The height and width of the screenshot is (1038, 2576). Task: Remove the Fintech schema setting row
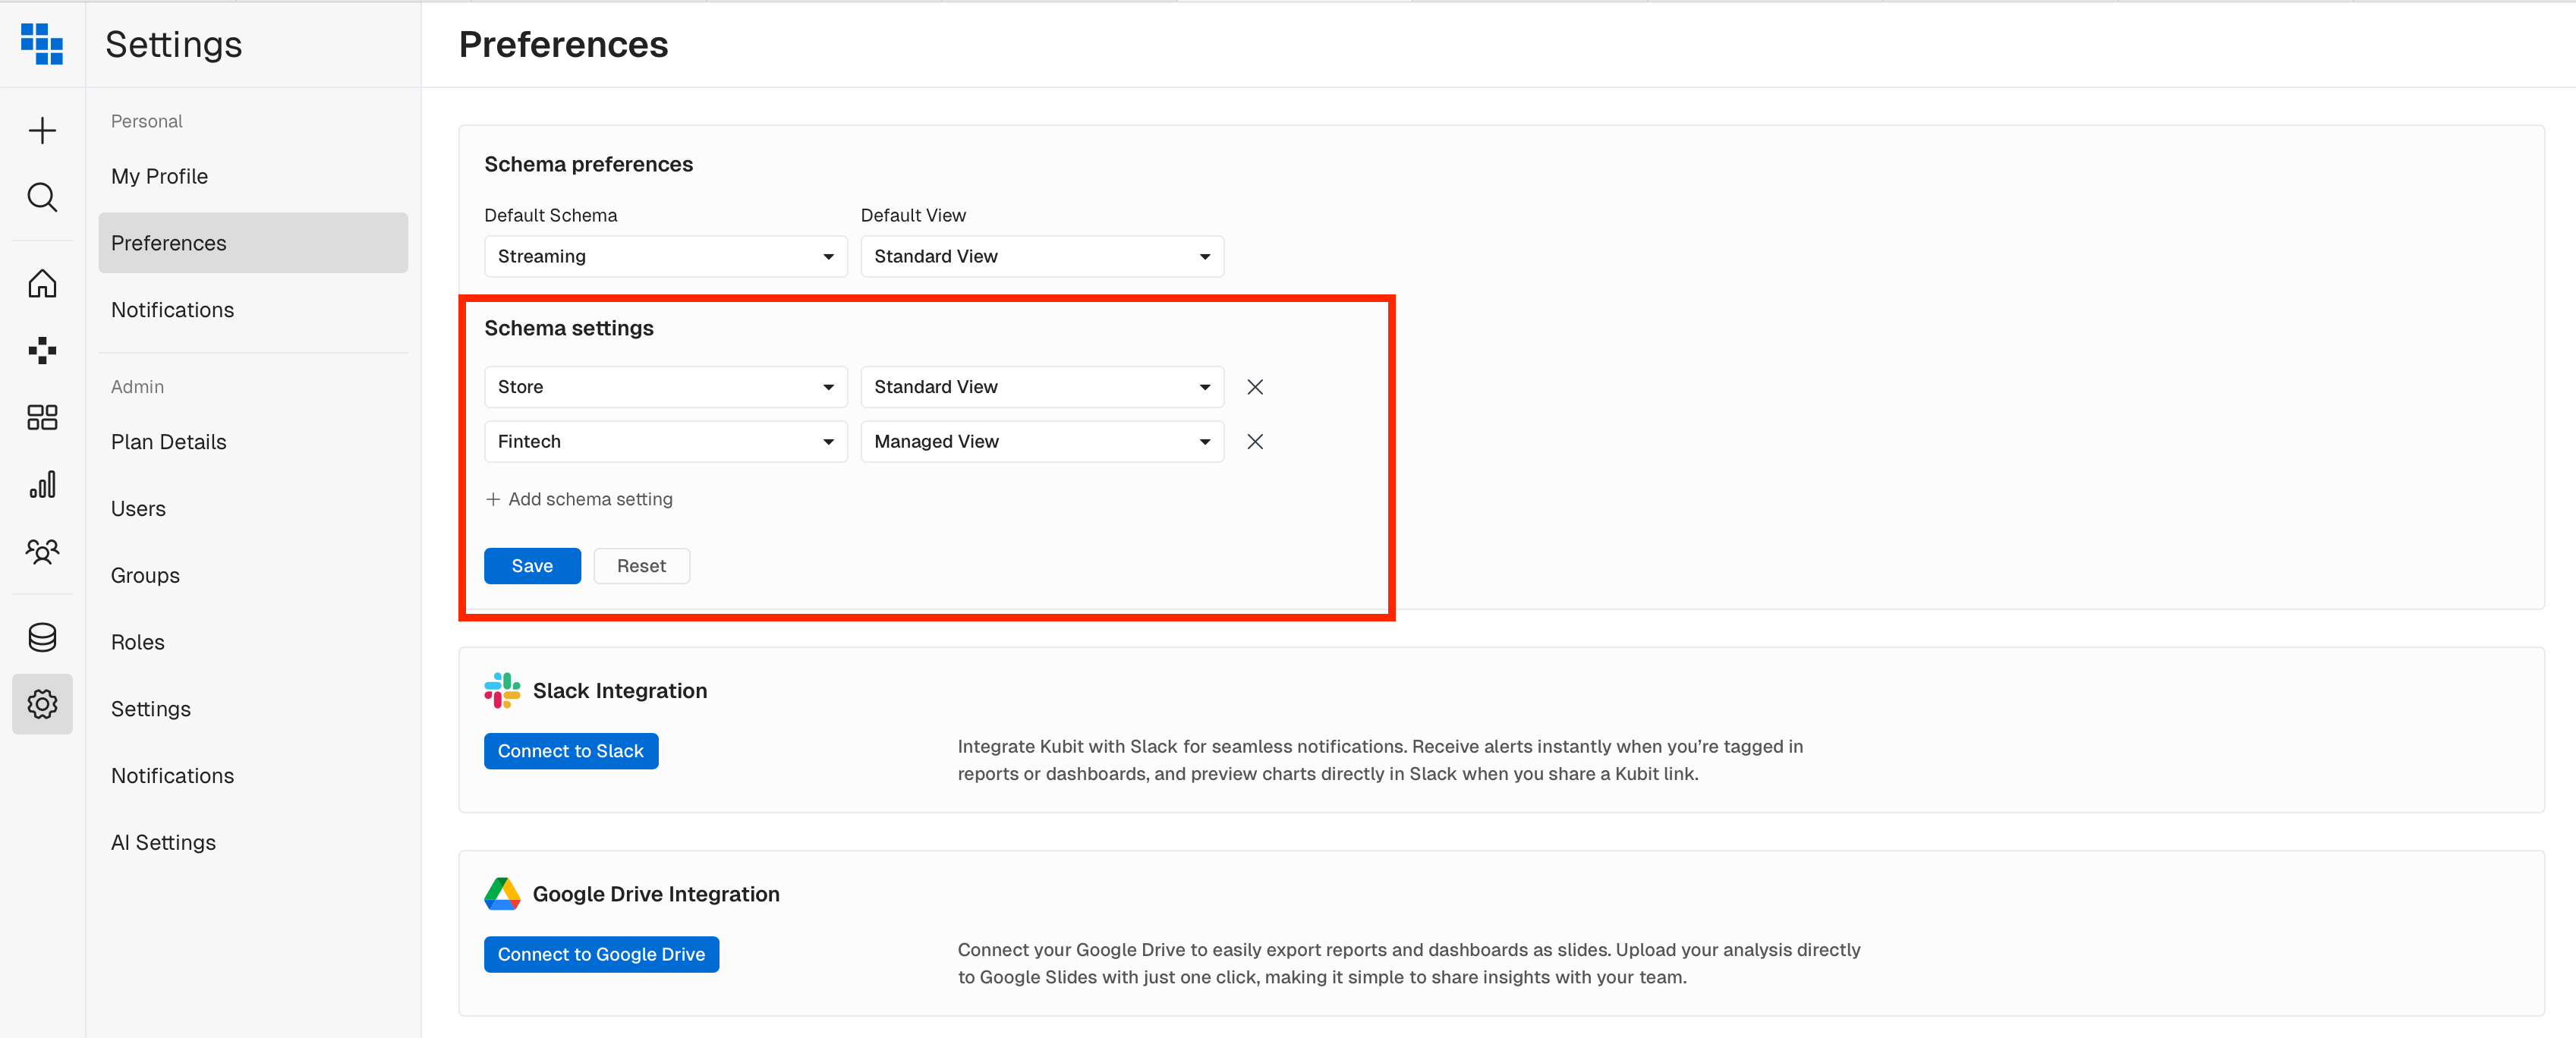(x=1255, y=442)
